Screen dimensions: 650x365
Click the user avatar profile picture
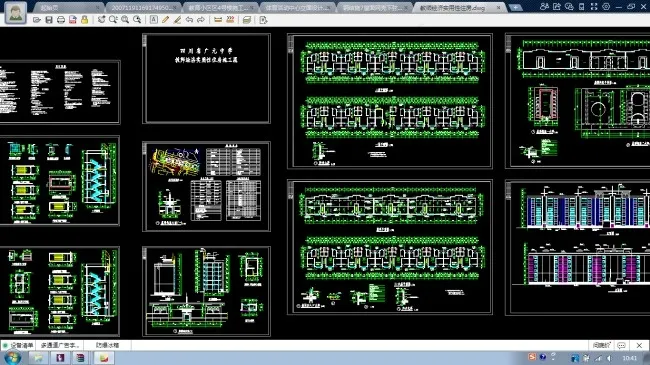pyautogui.click(x=16, y=12)
